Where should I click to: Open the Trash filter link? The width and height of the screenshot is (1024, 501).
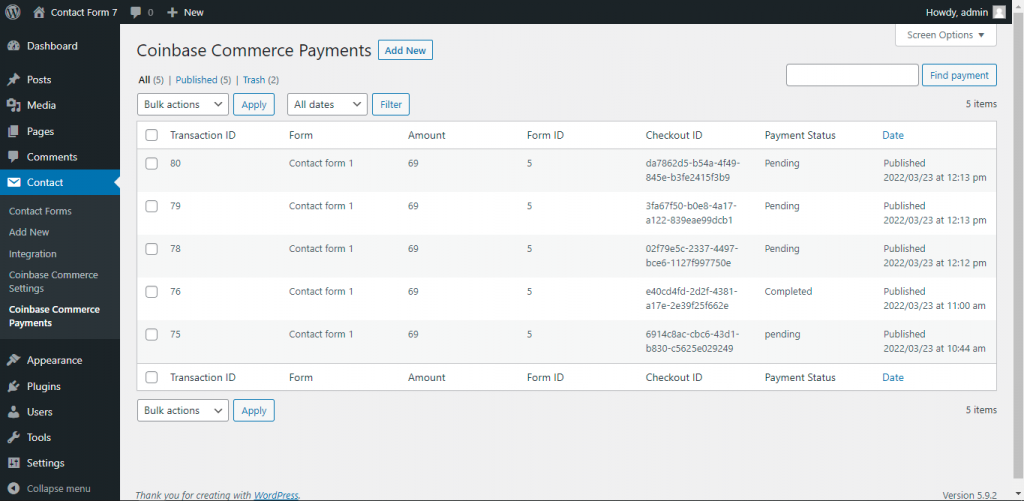[x=254, y=80]
